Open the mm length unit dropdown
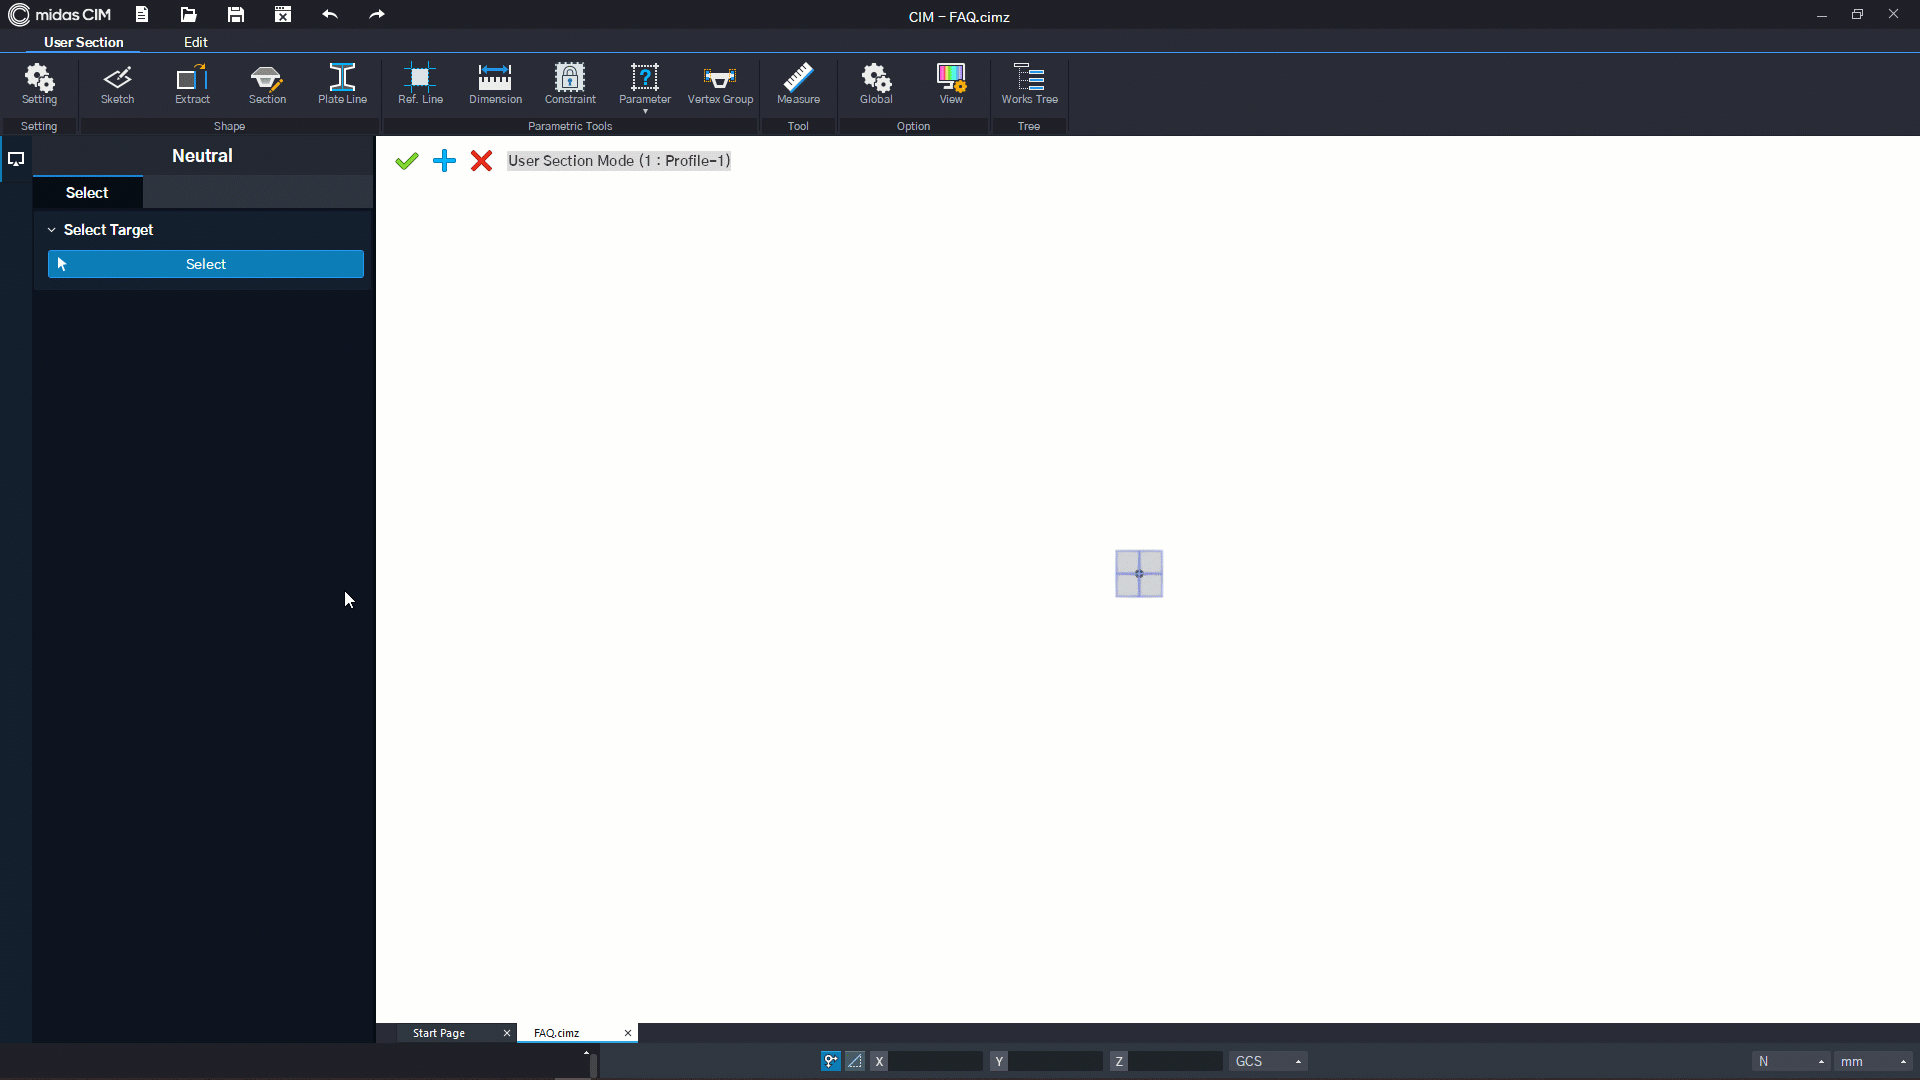Viewport: 1920px width, 1080px height. [x=1873, y=1061]
